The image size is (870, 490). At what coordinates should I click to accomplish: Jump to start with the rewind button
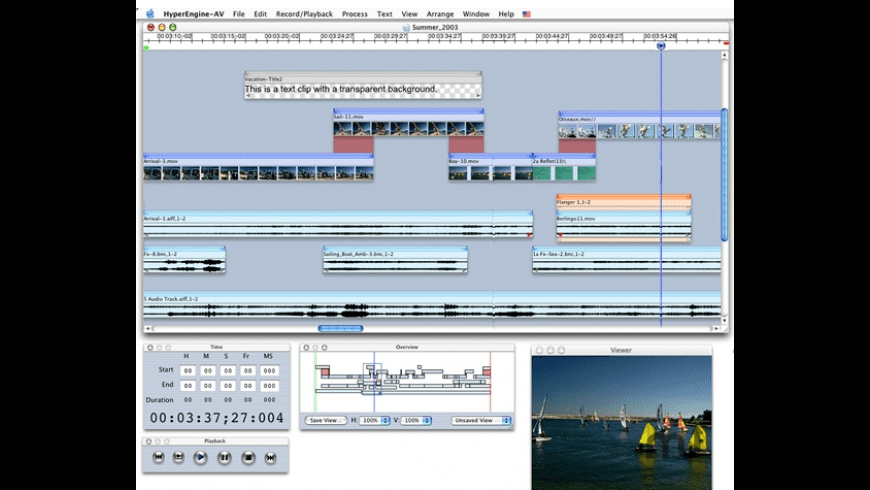click(157, 457)
